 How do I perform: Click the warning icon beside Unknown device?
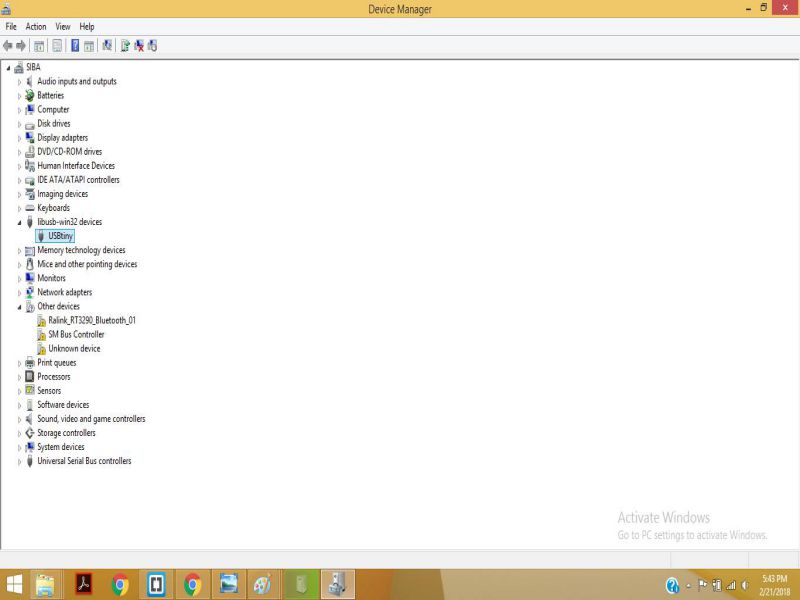tap(41, 348)
